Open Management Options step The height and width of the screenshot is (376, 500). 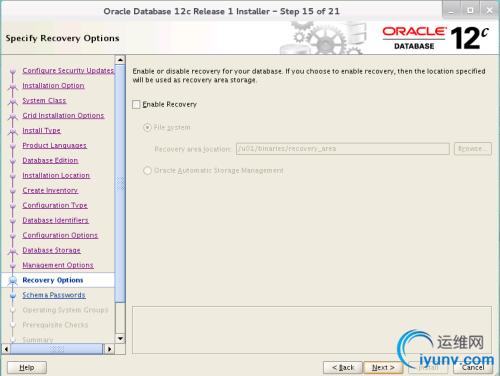tap(58, 265)
